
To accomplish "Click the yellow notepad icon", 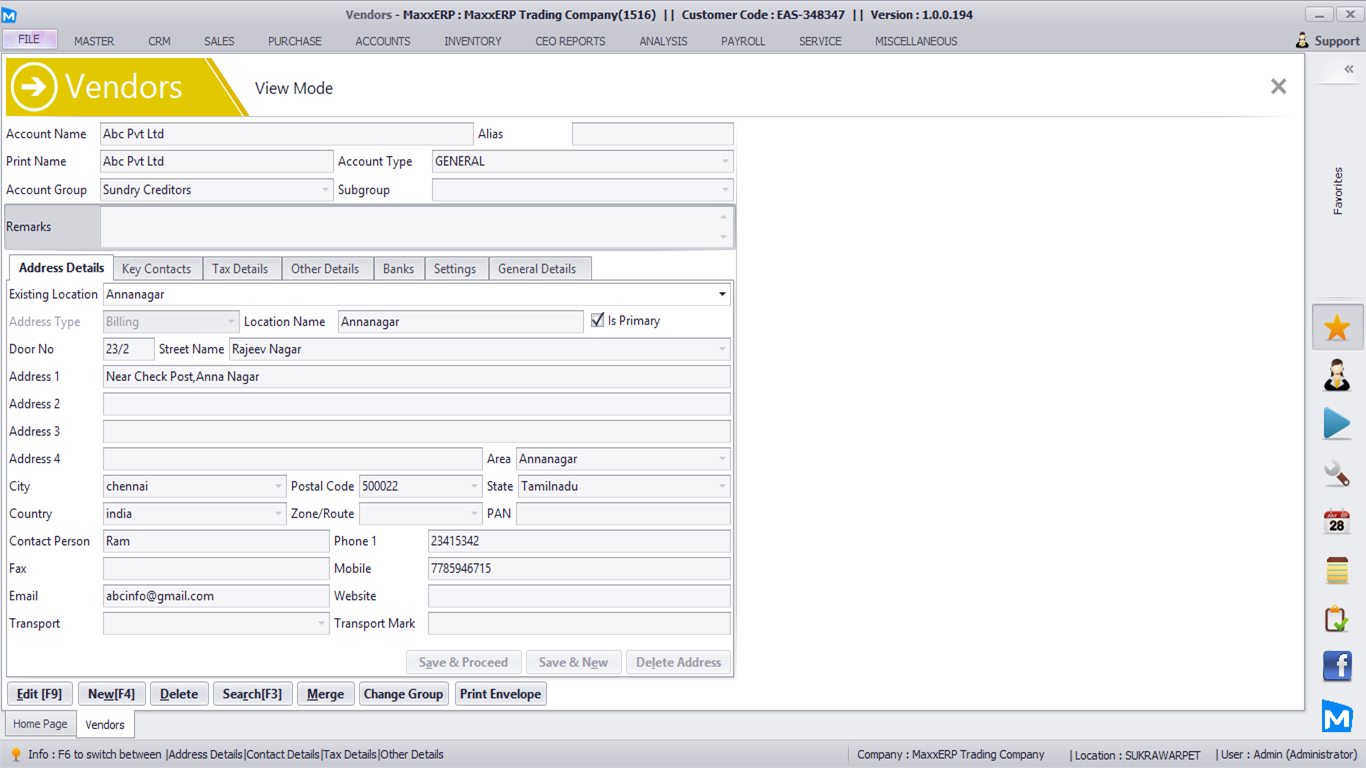I will pos(1337,570).
